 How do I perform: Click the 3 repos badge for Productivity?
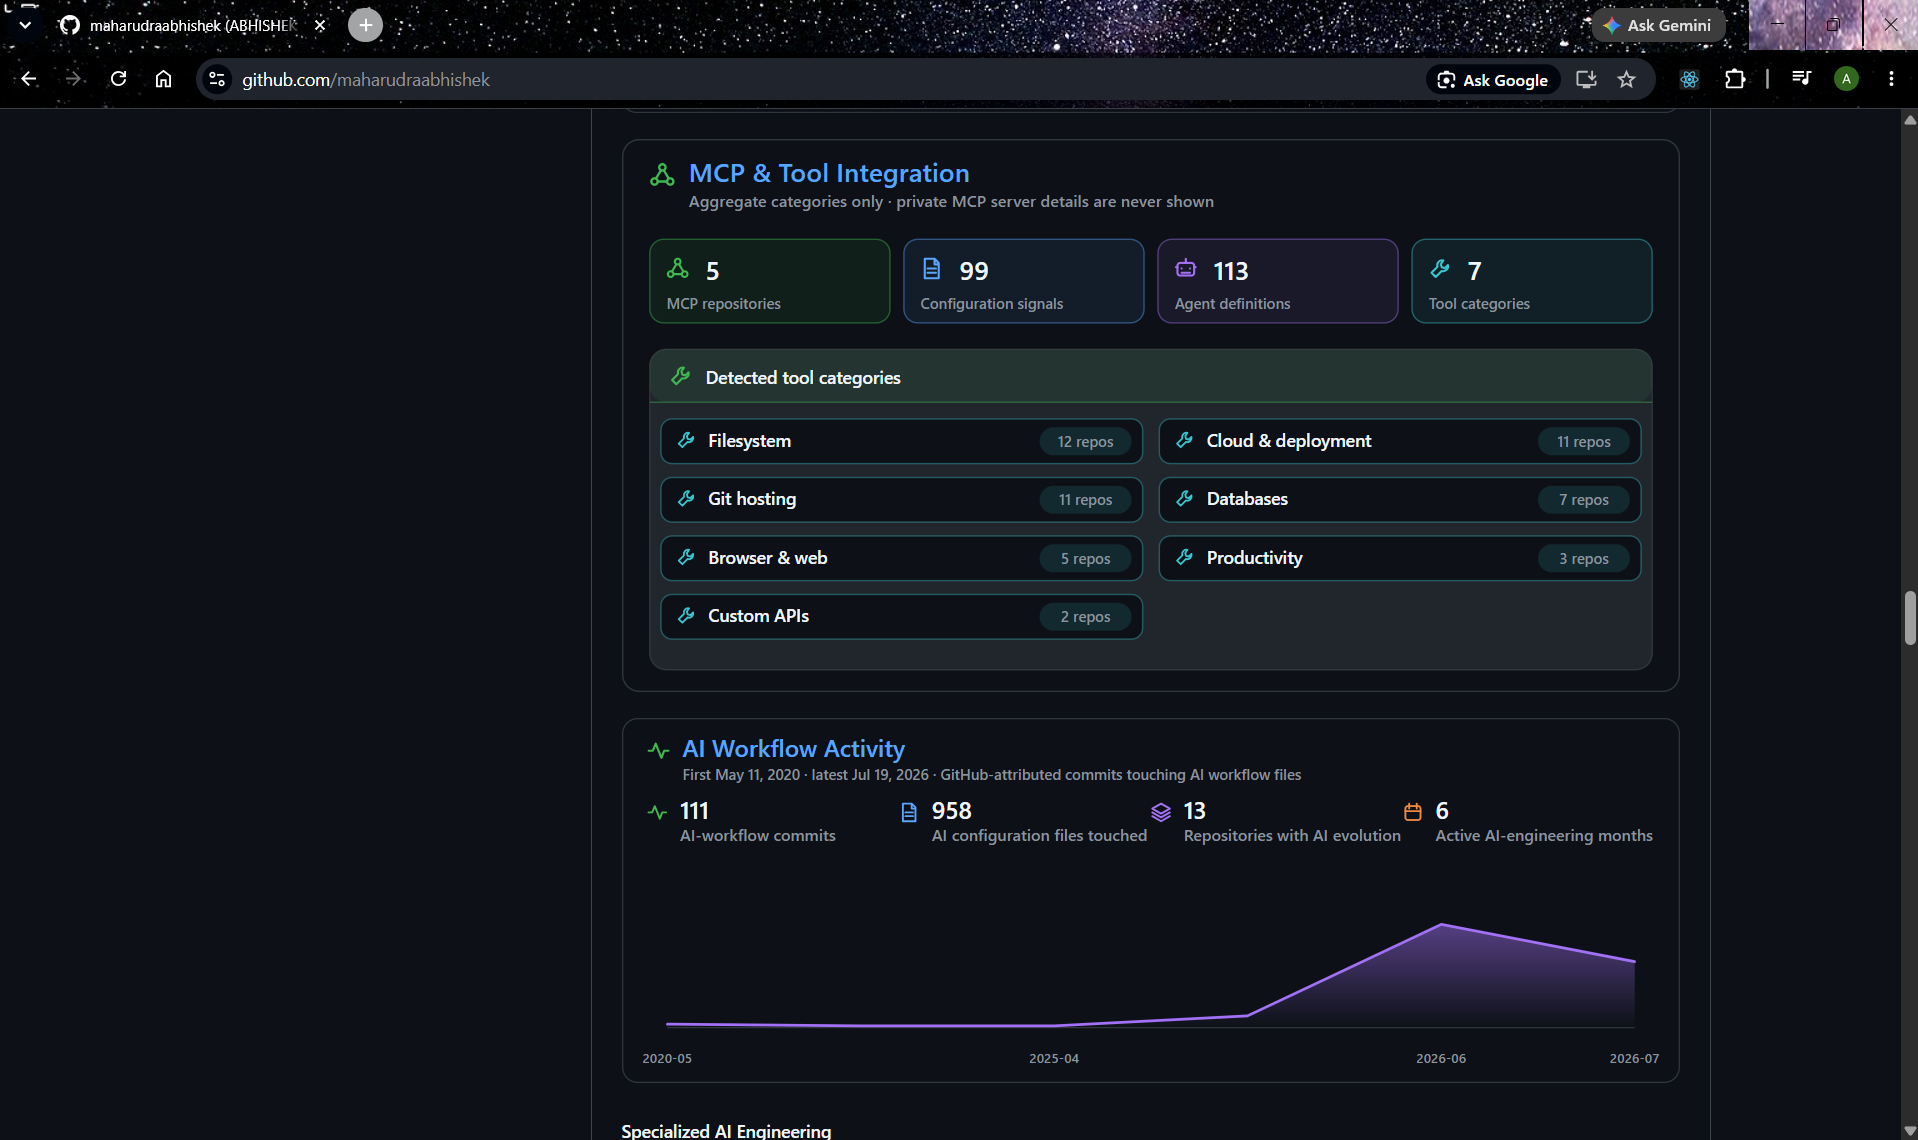(1583, 558)
